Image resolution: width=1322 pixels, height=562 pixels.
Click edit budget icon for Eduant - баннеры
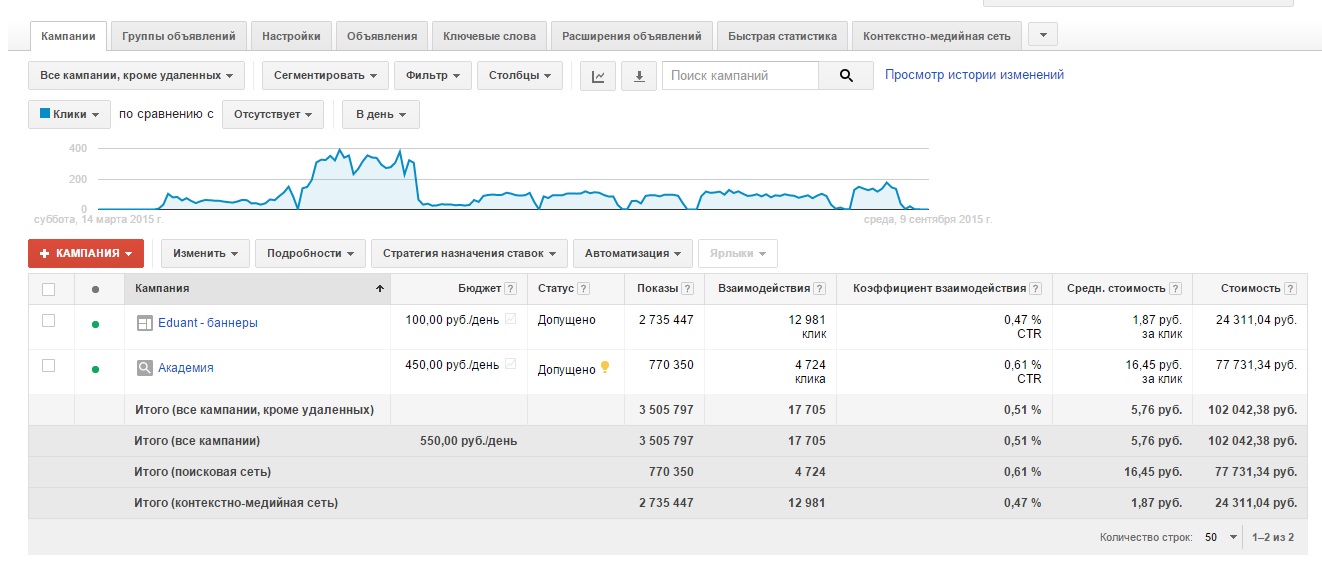[511, 319]
